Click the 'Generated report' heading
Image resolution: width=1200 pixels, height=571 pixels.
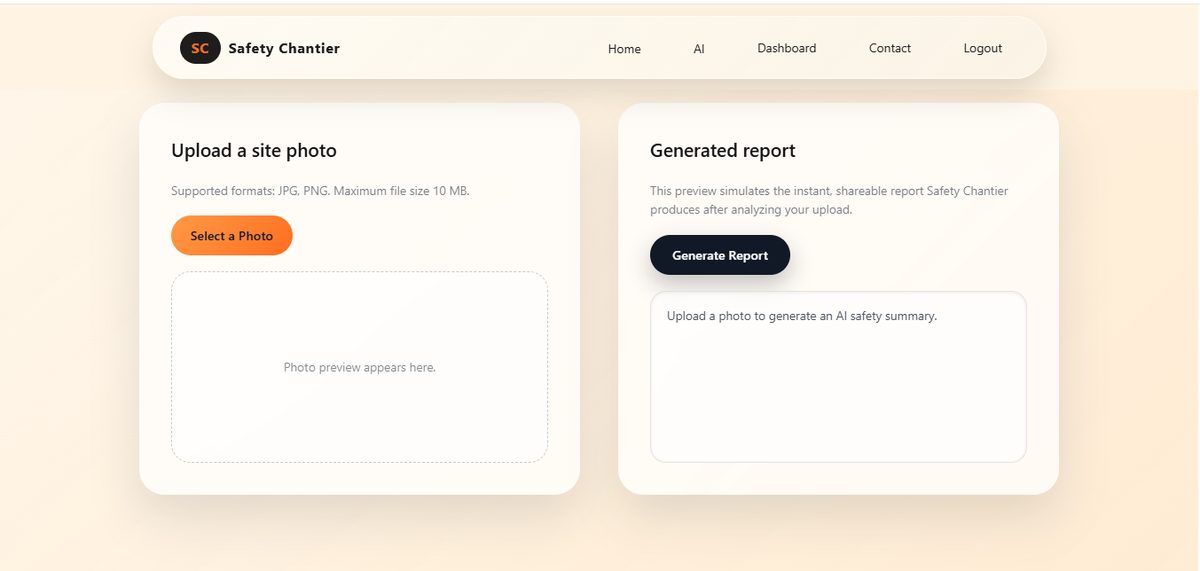[723, 151]
